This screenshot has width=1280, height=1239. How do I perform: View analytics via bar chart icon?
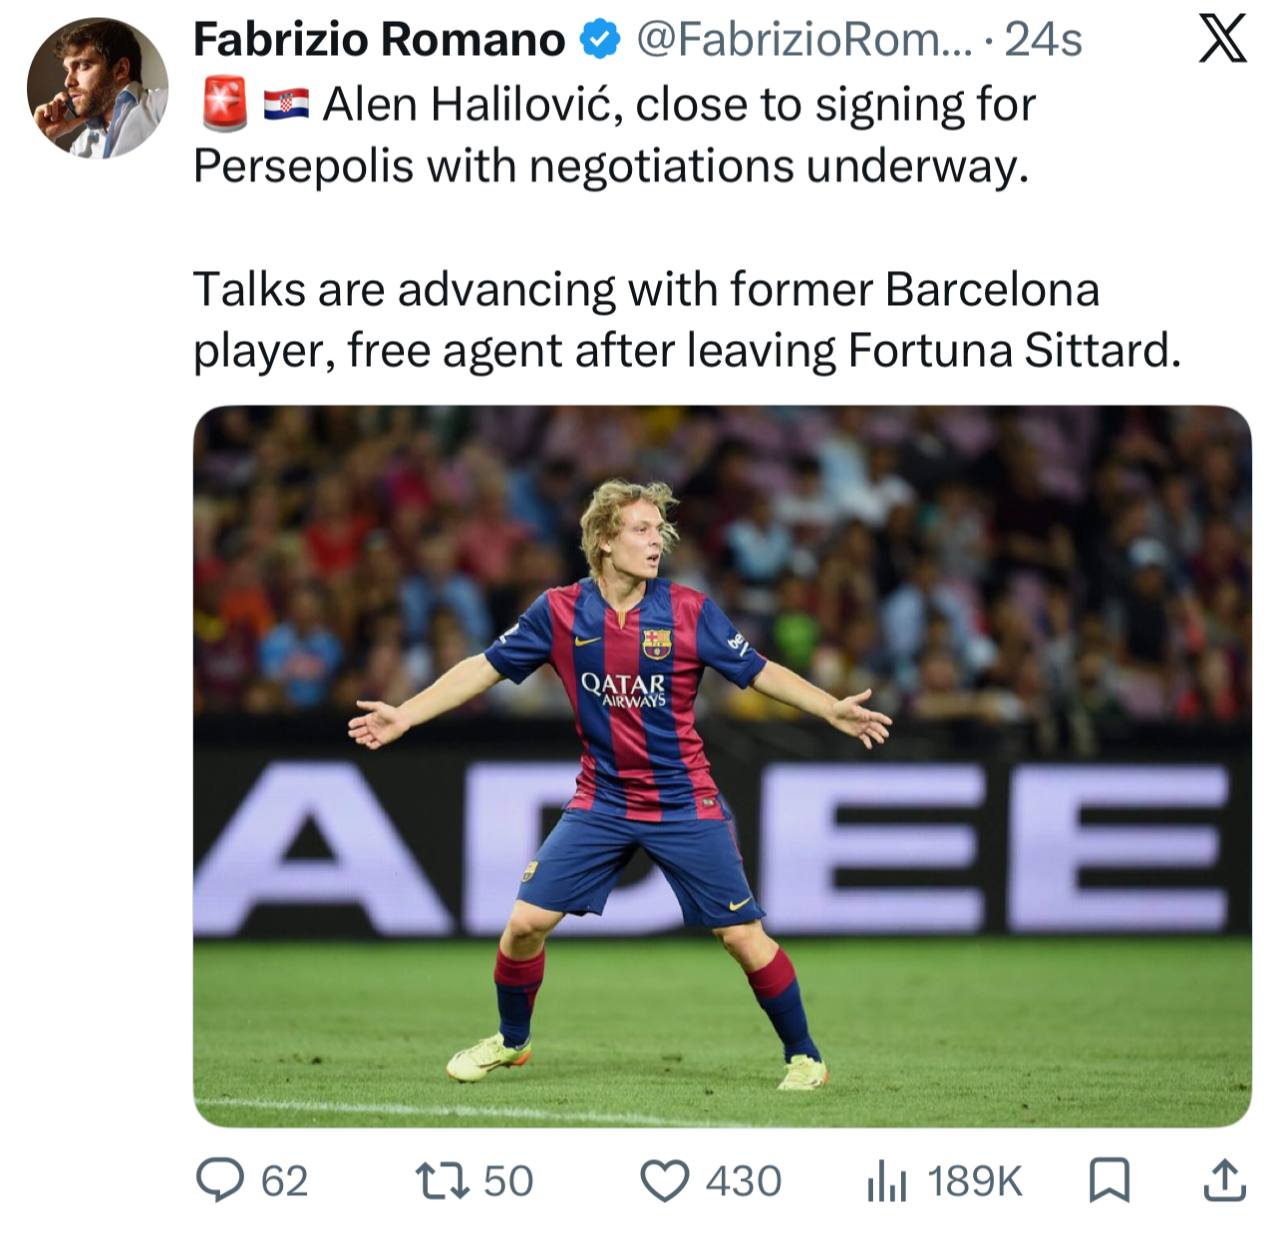887,1182
